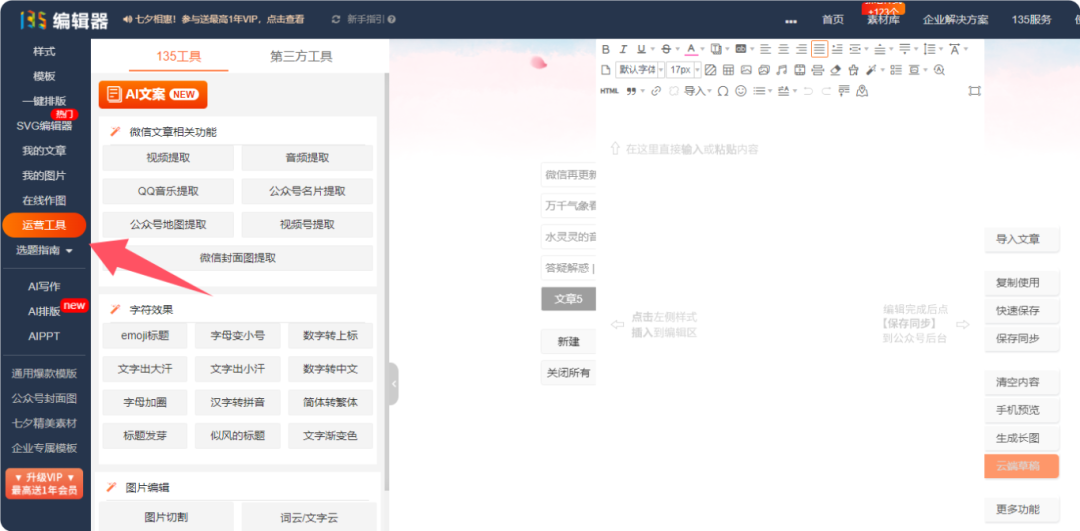This screenshot has width=1080, height=531.
Task: Expand the blockquote dropdown arrow
Action: point(643,91)
